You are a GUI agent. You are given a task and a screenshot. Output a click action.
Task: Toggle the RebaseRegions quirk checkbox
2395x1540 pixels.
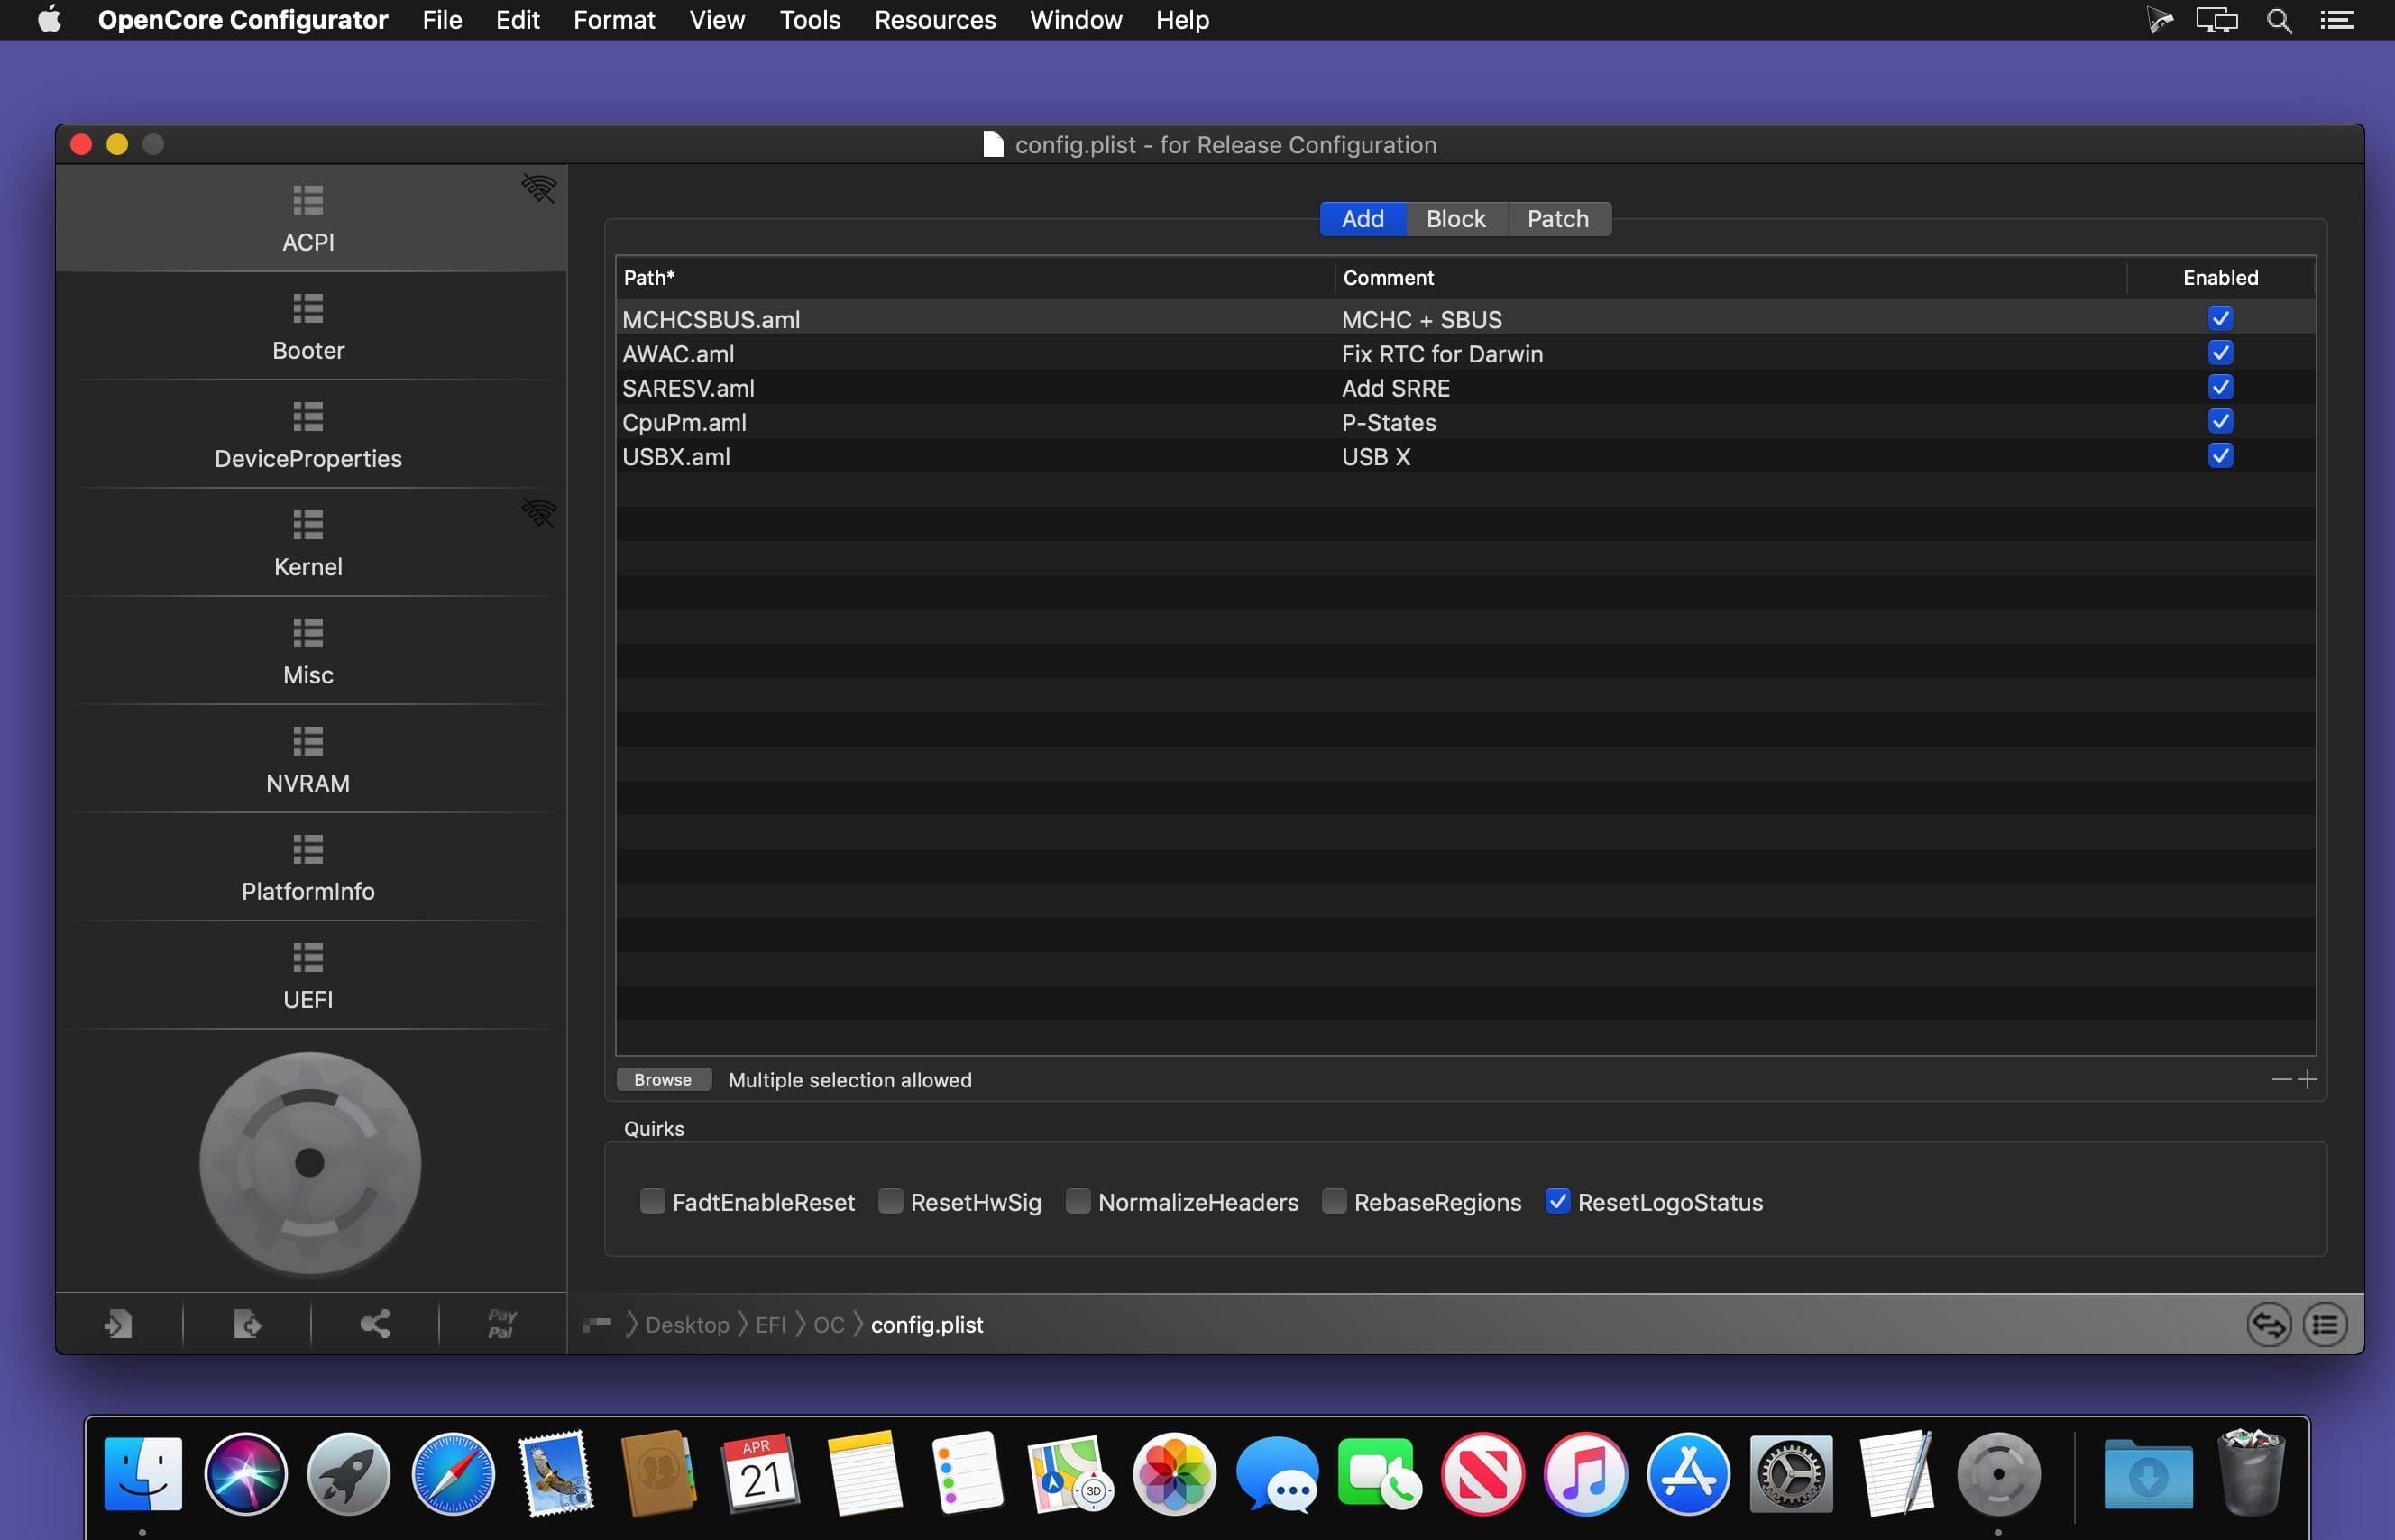point(1334,1202)
